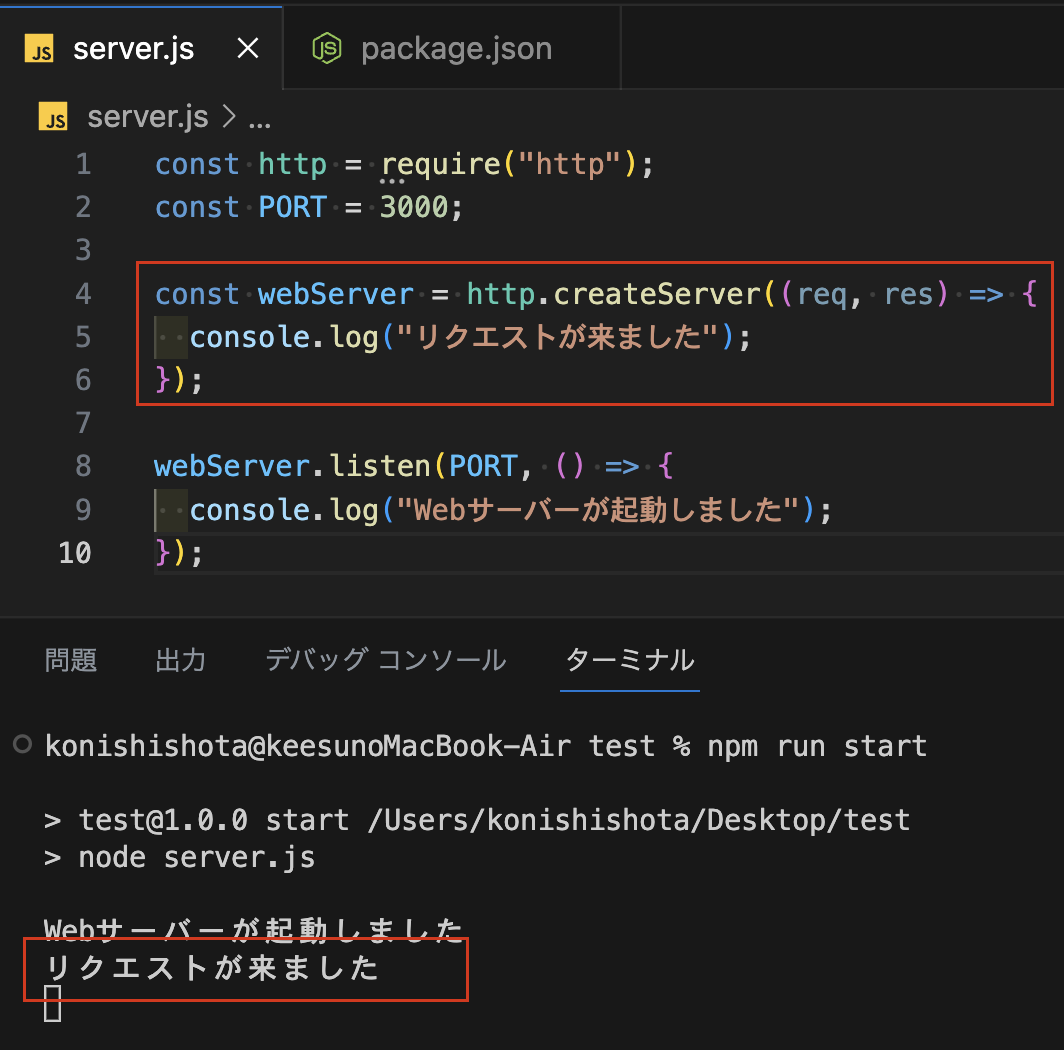This screenshot has height=1050, width=1064.
Task: Click the PORT constant on line 2
Action: click(x=293, y=207)
